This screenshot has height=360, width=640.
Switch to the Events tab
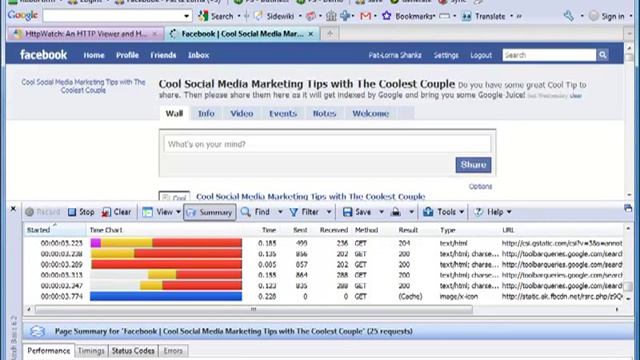(x=283, y=113)
